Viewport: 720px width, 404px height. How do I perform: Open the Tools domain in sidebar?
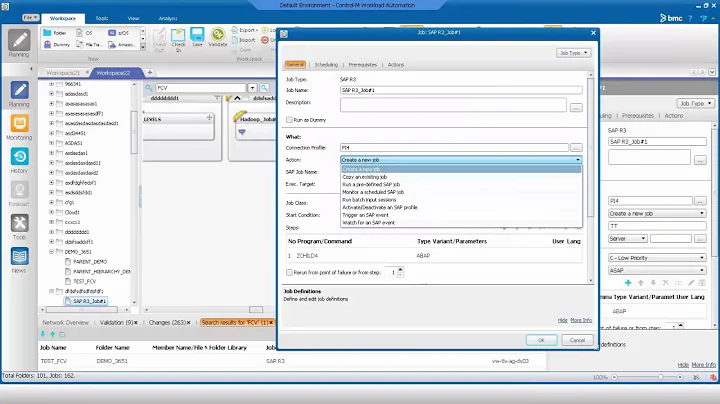(19, 227)
